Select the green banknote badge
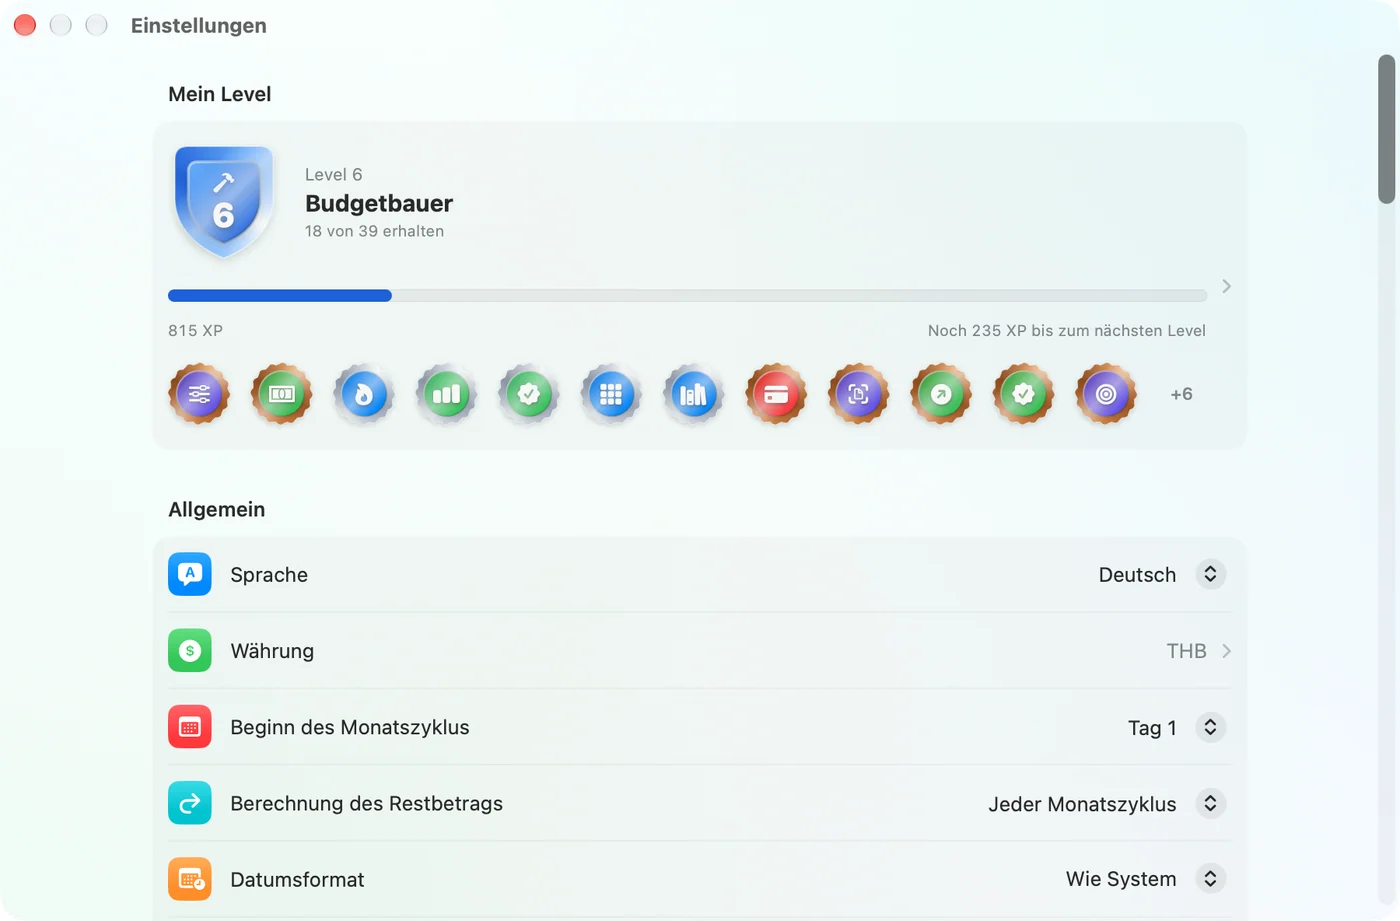The image size is (1400, 921). (281, 394)
